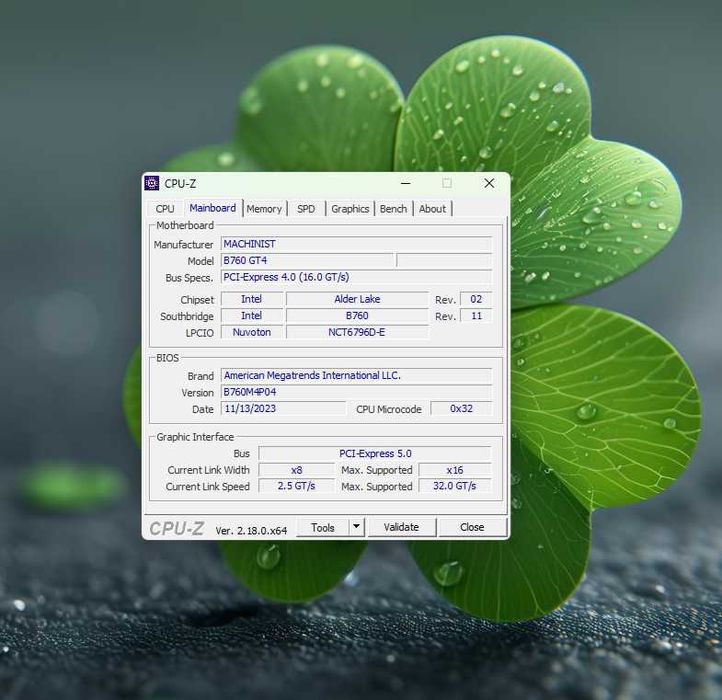Open the Graphics tab
Viewport: 722px width, 700px height.
click(x=350, y=209)
